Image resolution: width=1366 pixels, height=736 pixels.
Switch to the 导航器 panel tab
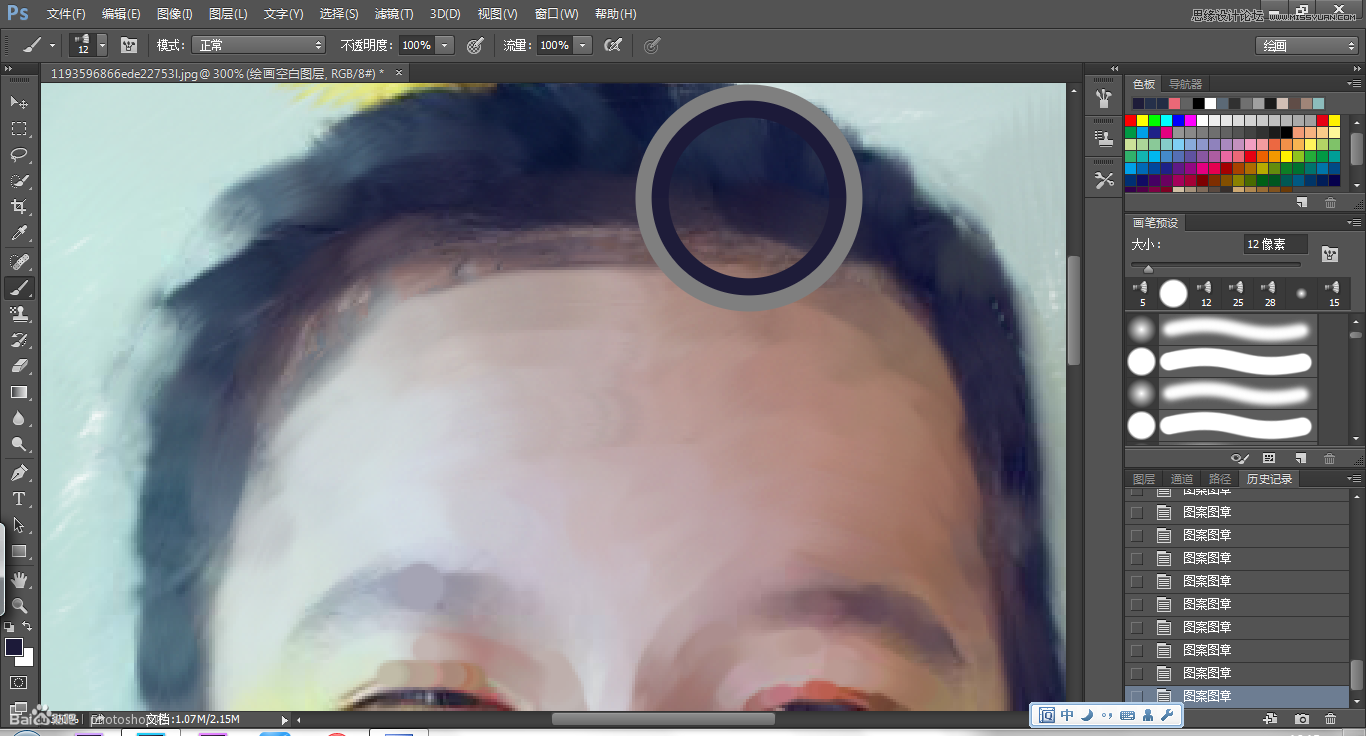tap(1185, 83)
